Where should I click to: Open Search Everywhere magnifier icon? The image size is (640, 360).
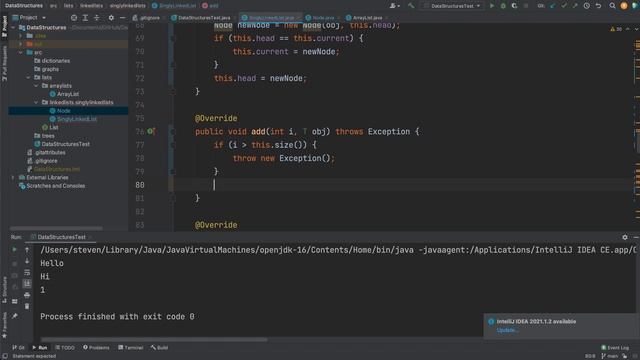tap(613, 6)
